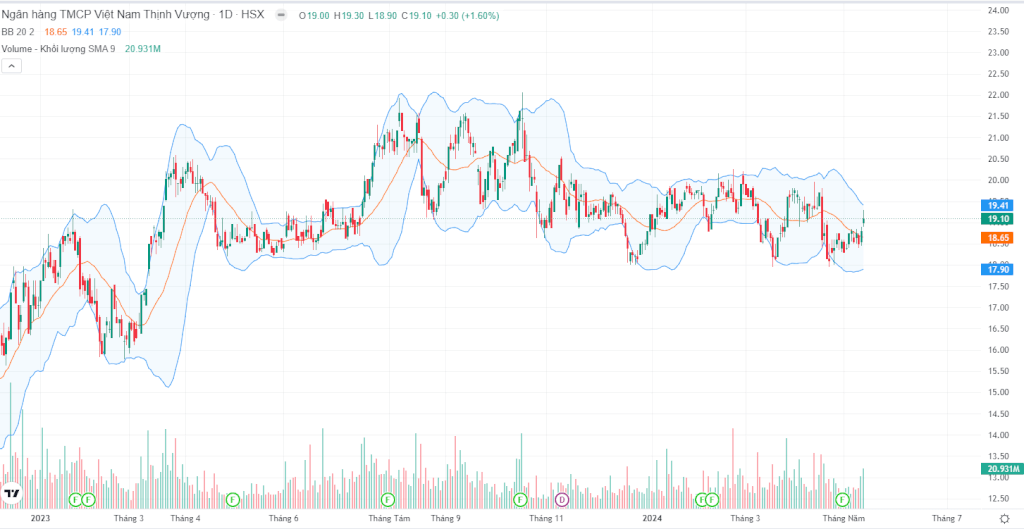
Task: Click the 14.00 price axis label
Action: [997, 435]
